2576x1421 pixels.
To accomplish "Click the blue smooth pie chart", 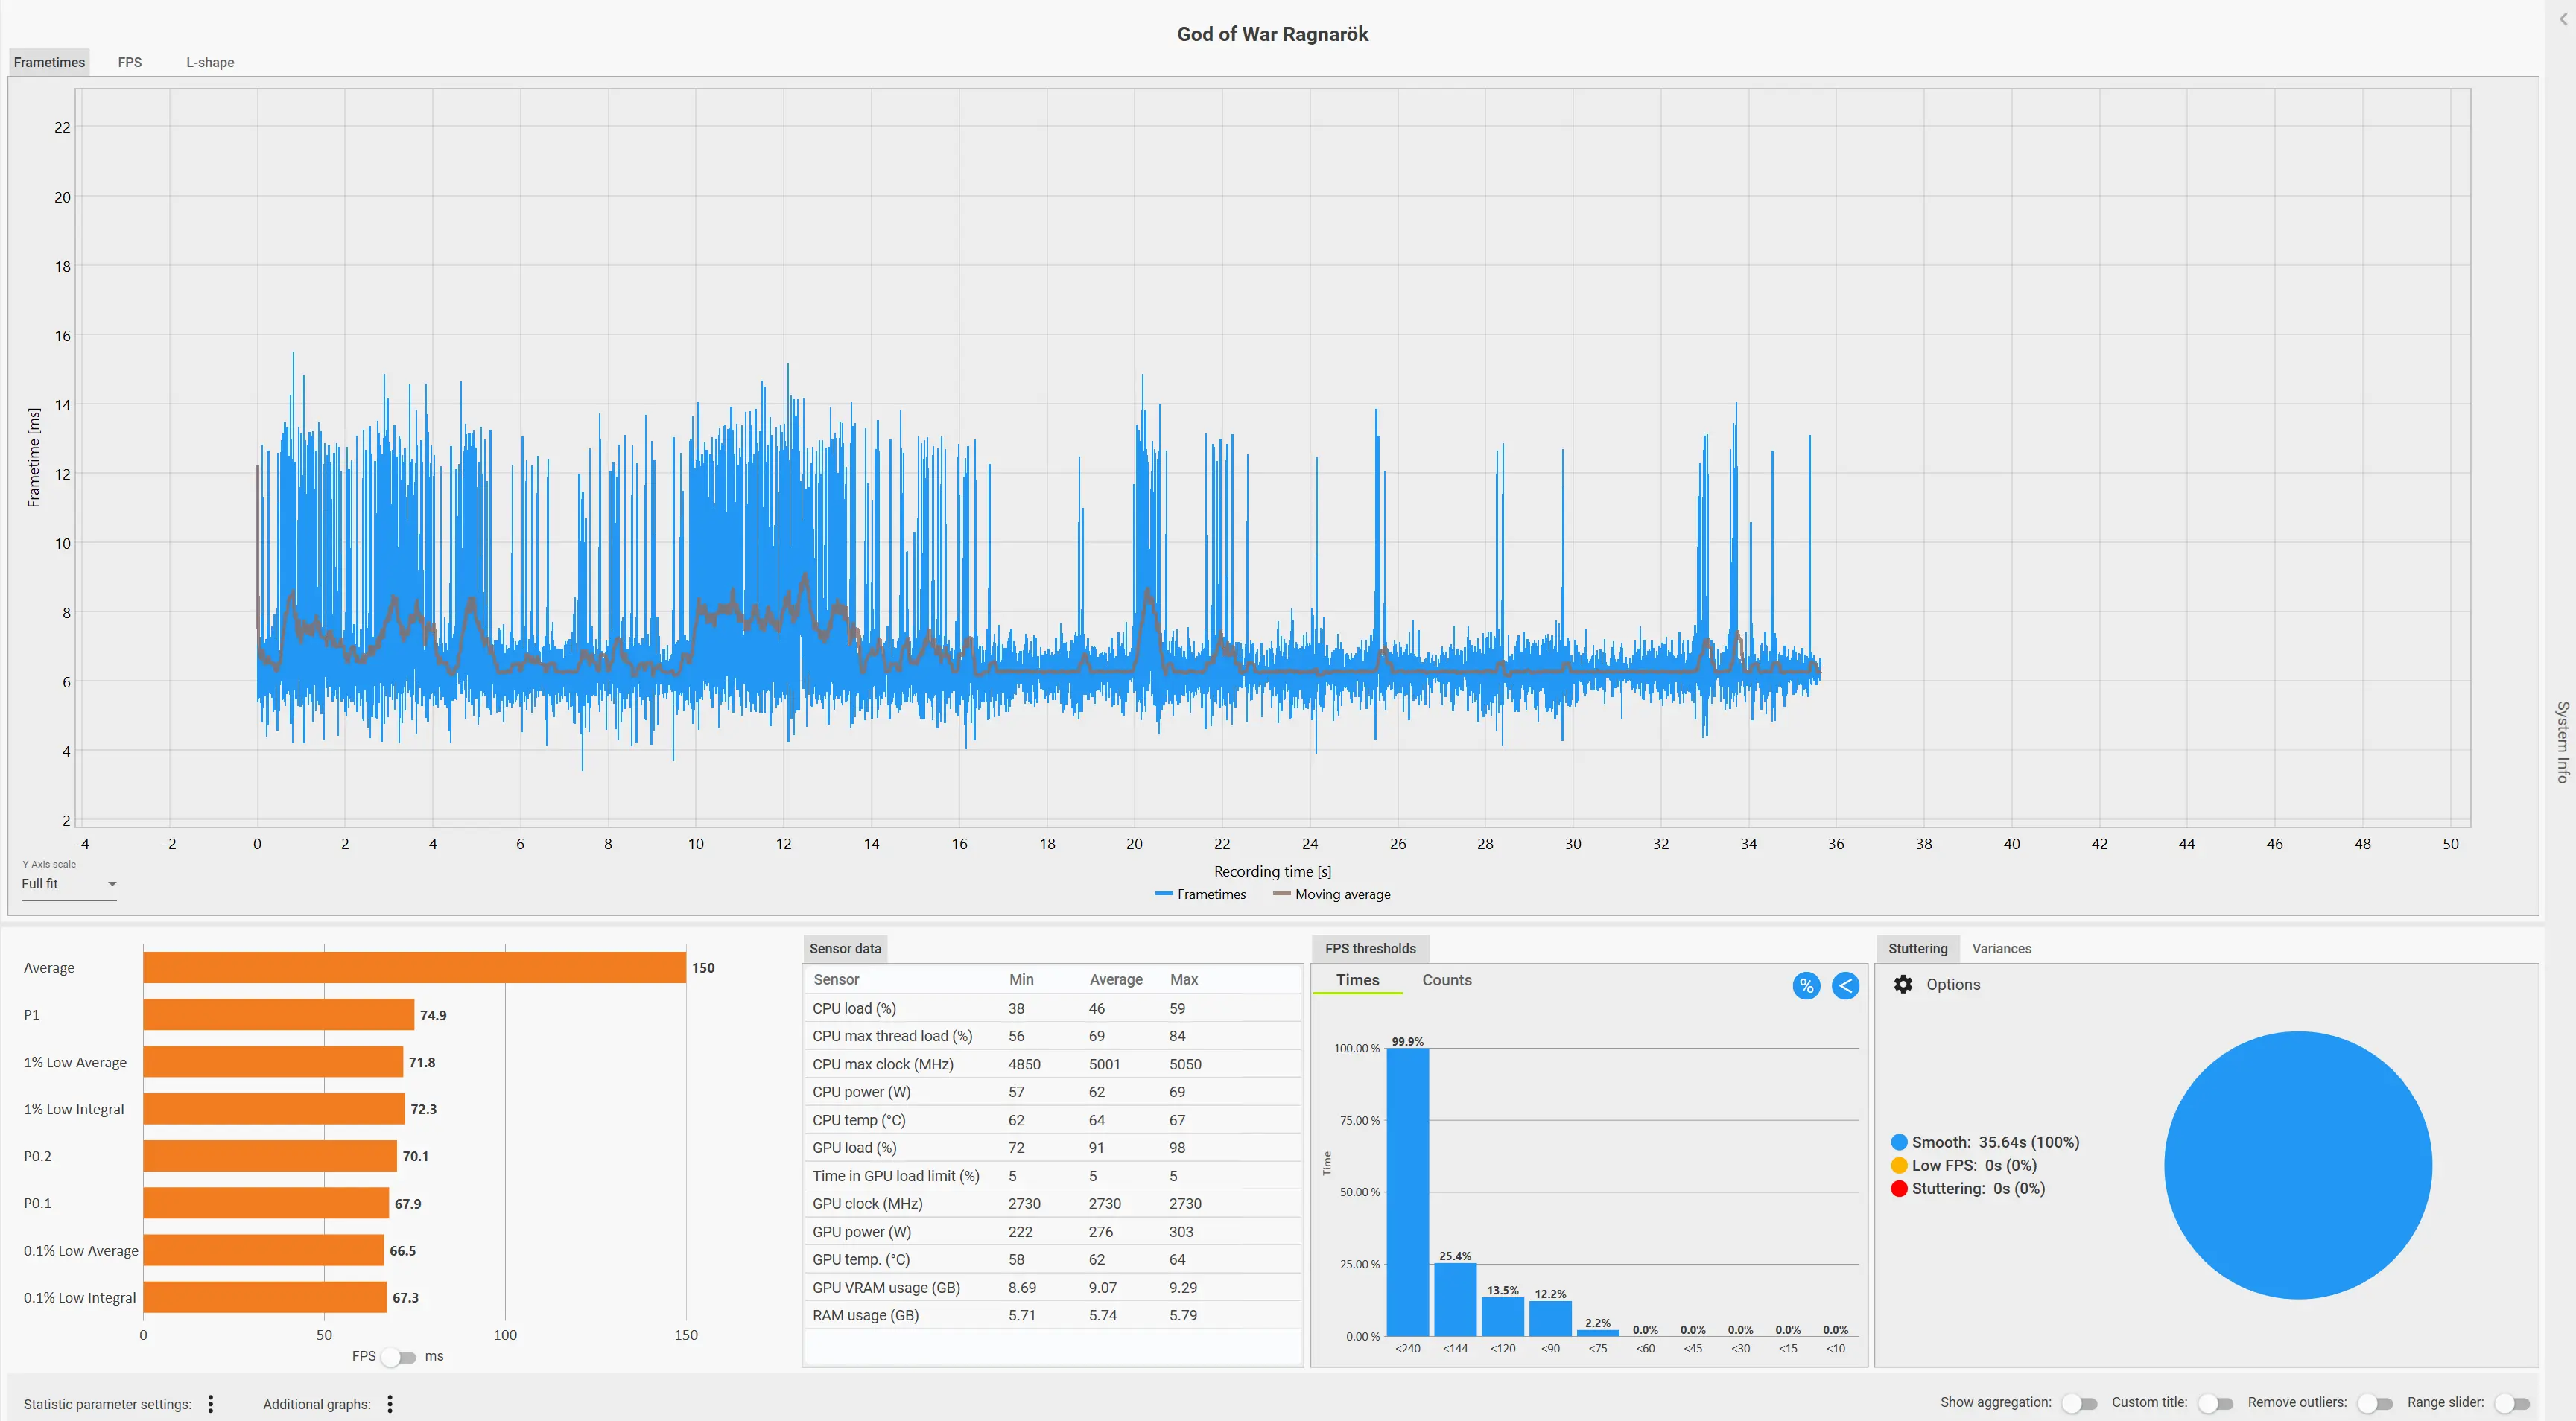I will (2298, 1165).
